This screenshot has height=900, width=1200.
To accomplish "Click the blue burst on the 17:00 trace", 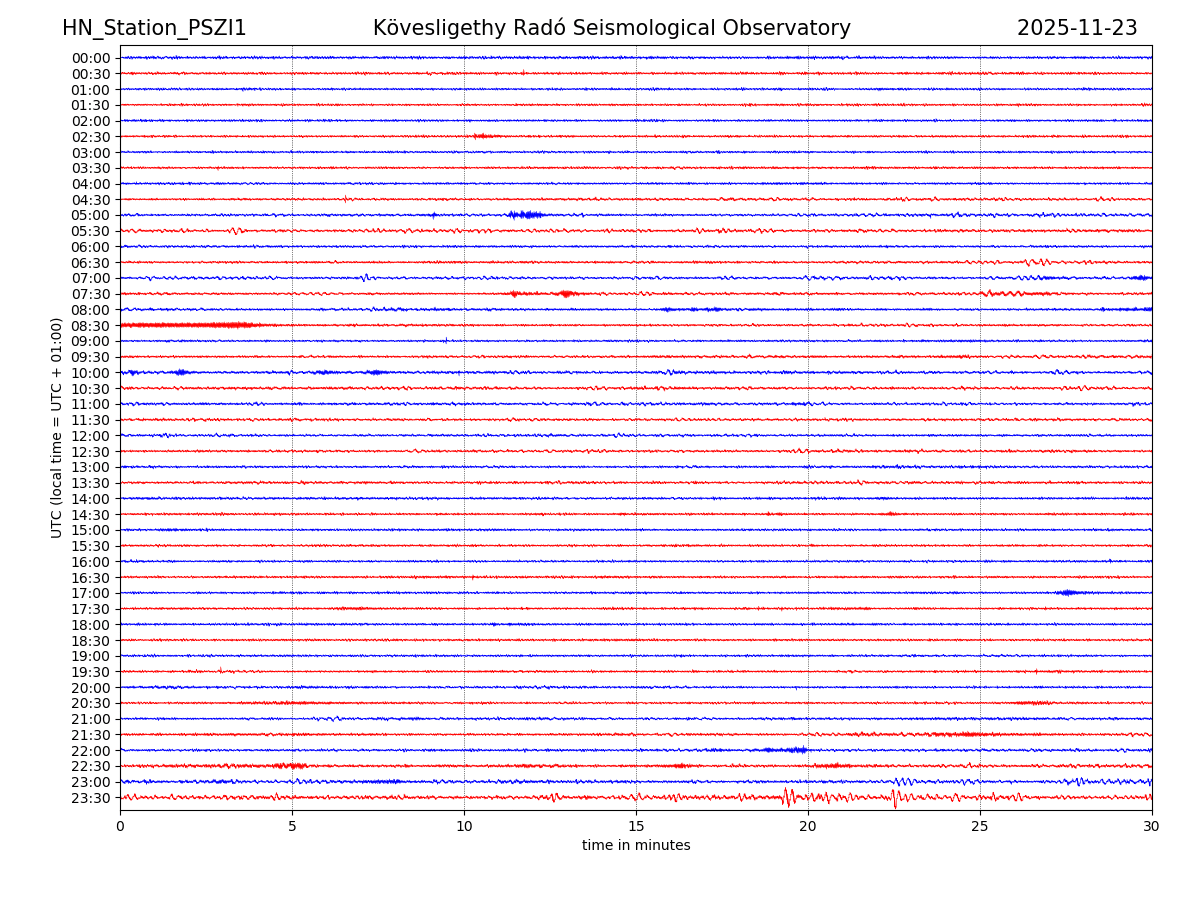I will (1067, 593).
